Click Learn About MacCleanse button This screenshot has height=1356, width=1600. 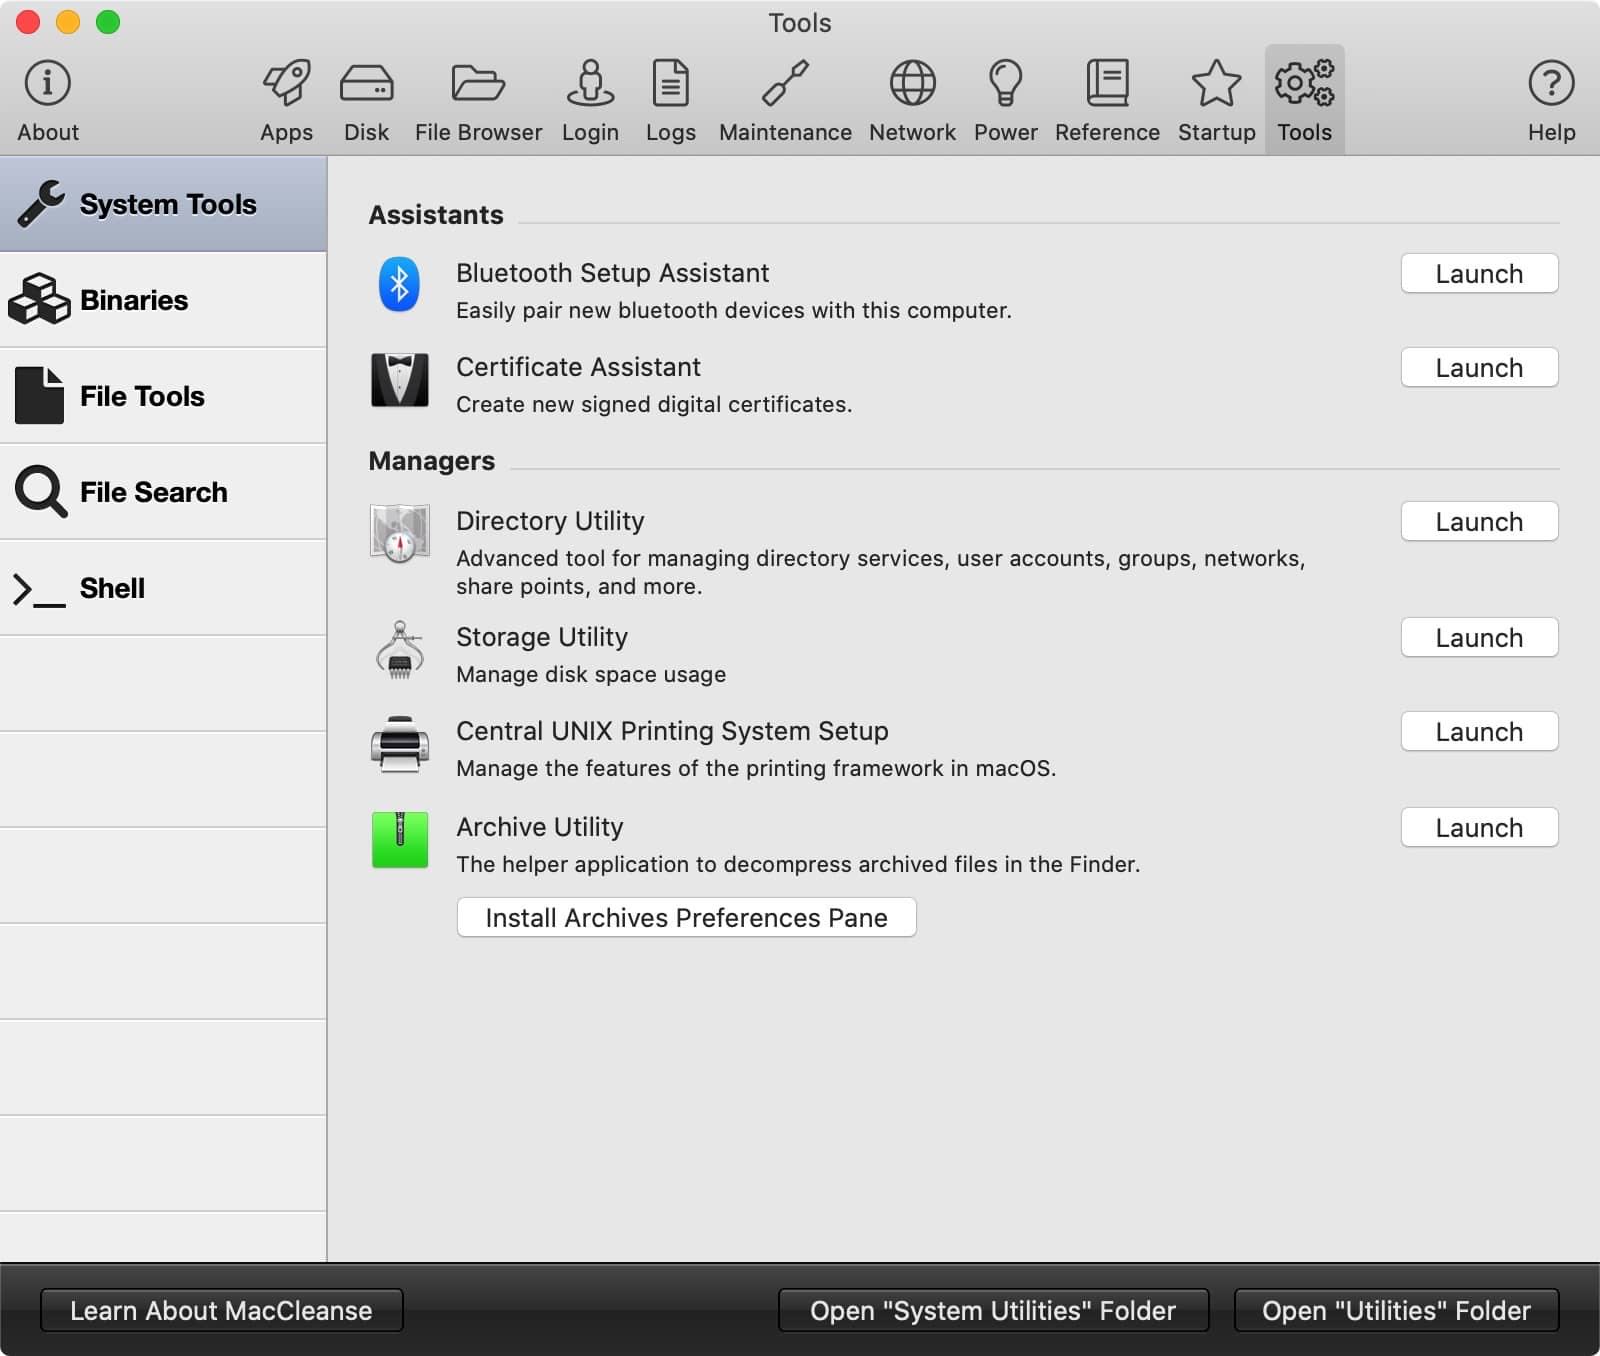tap(221, 1311)
